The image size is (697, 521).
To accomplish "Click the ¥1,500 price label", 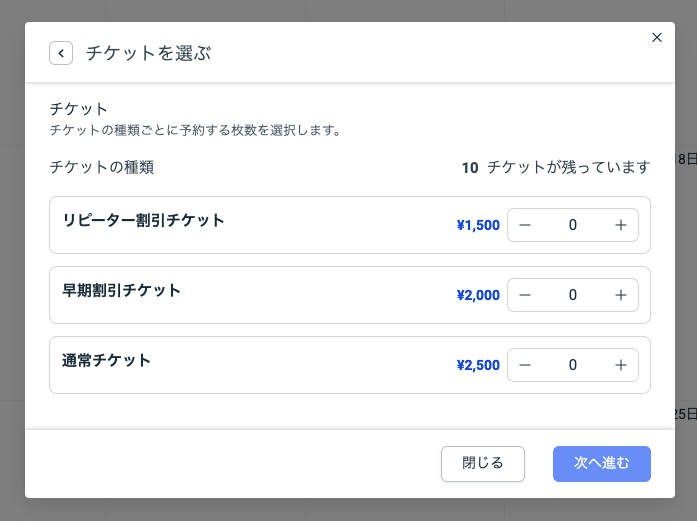I will (x=478, y=225).
